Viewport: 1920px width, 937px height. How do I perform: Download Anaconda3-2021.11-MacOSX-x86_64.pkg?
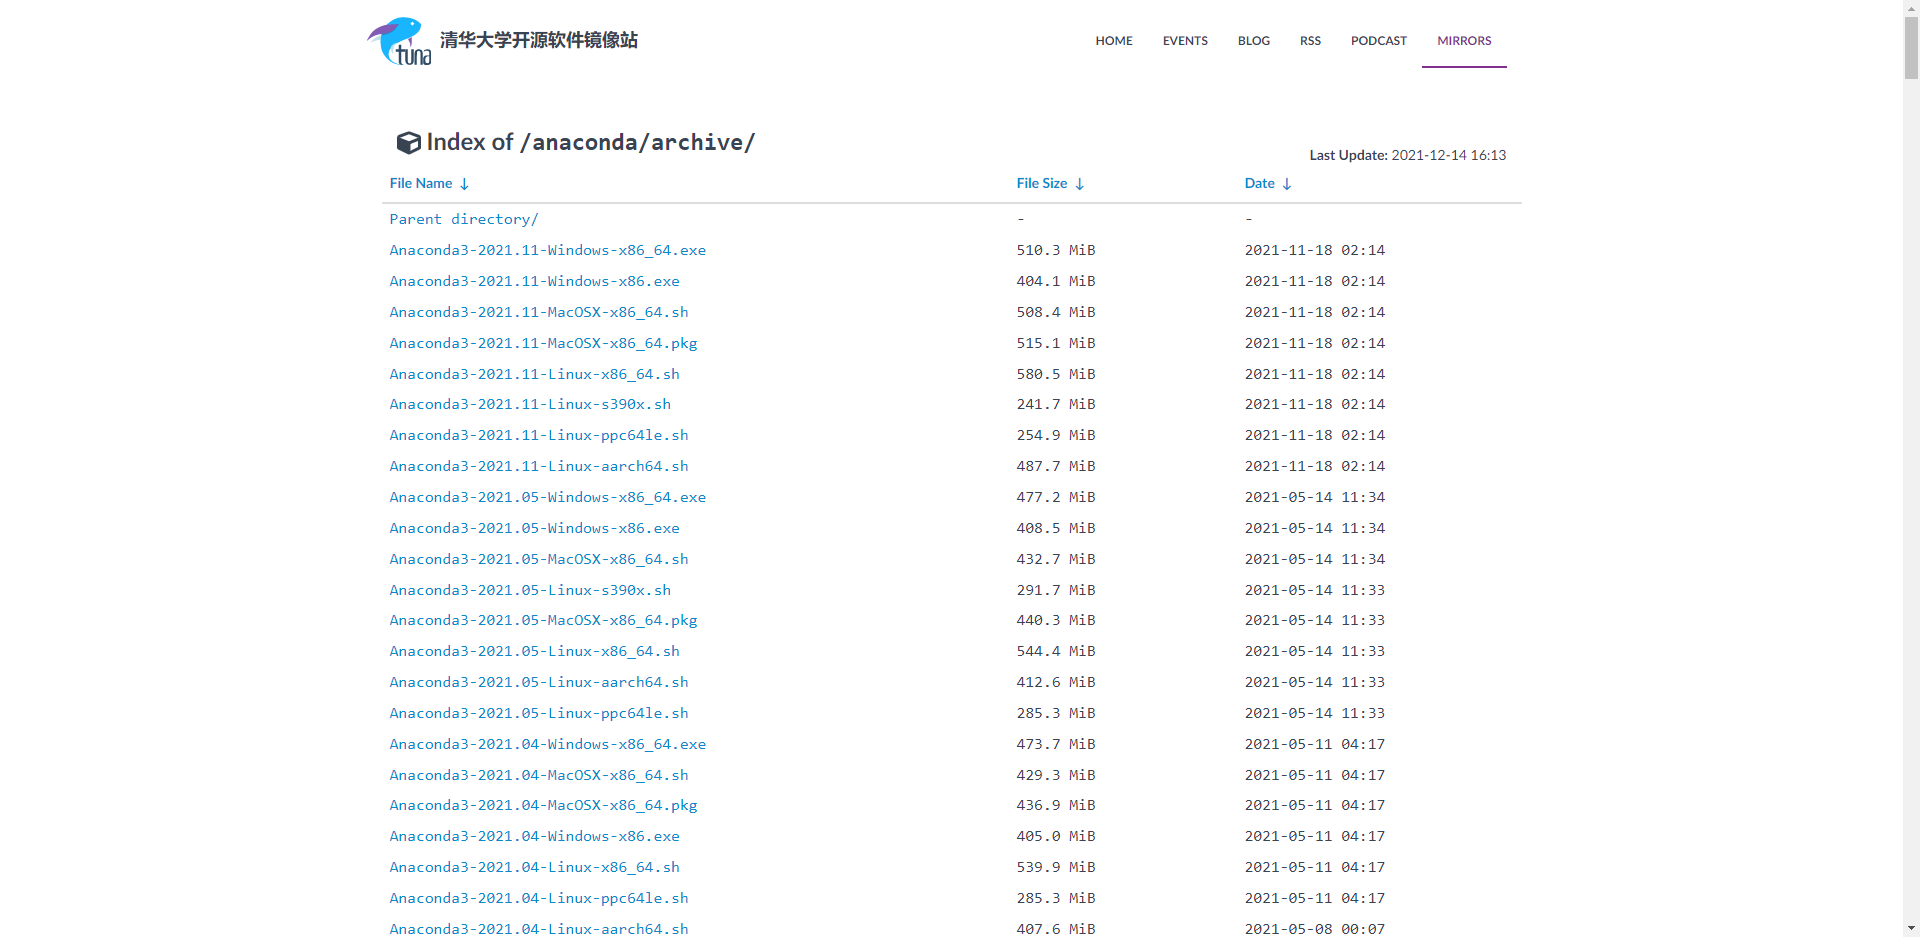point(544,343)
